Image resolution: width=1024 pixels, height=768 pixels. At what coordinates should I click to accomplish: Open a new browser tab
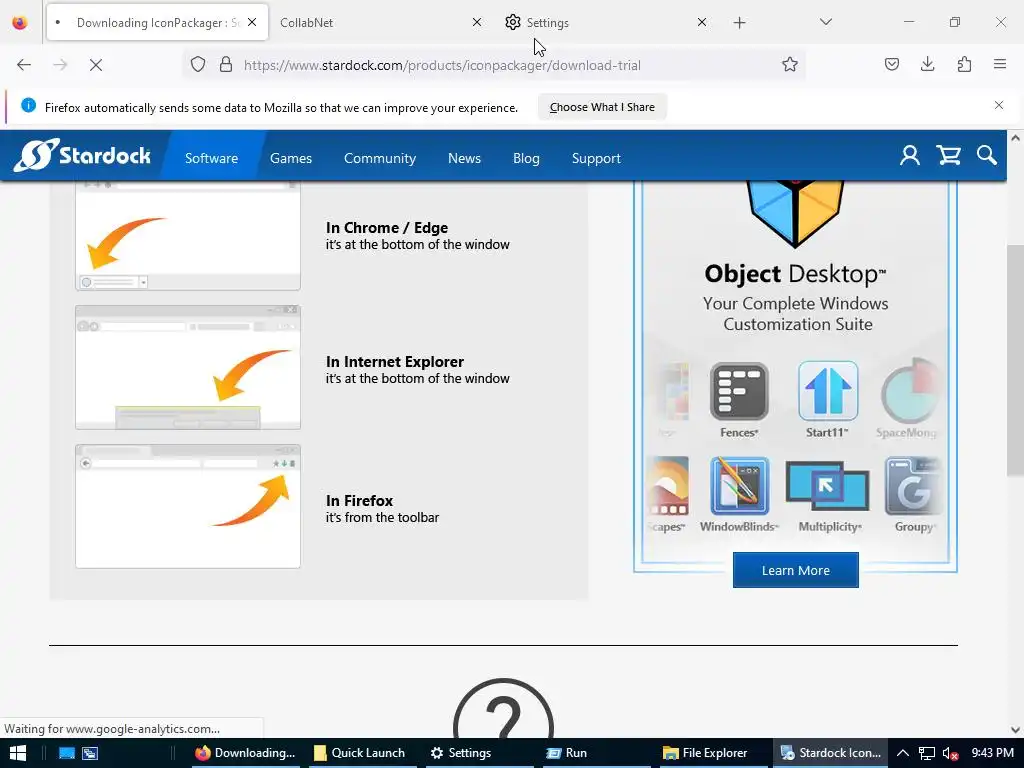coord(739,23)
